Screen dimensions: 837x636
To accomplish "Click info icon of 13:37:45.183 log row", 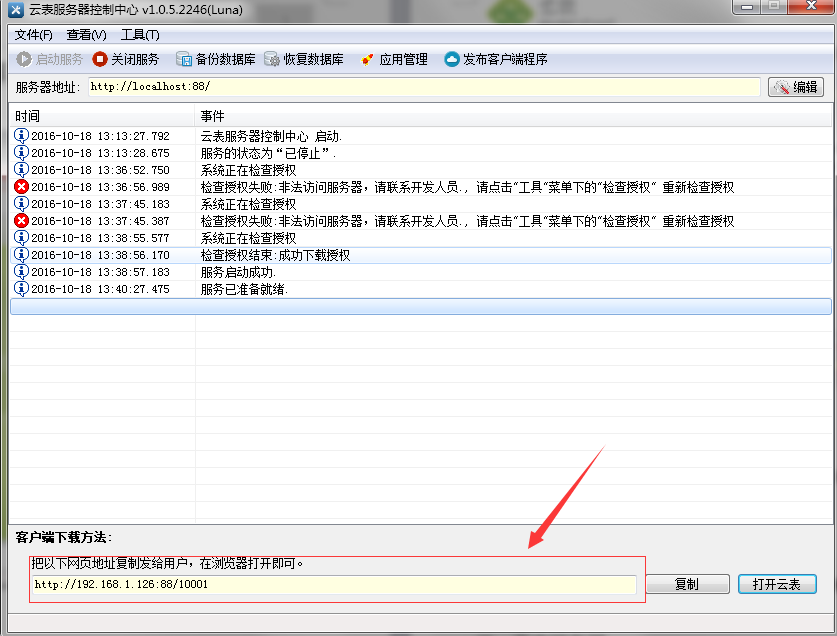I will click(x=21, y=204).
